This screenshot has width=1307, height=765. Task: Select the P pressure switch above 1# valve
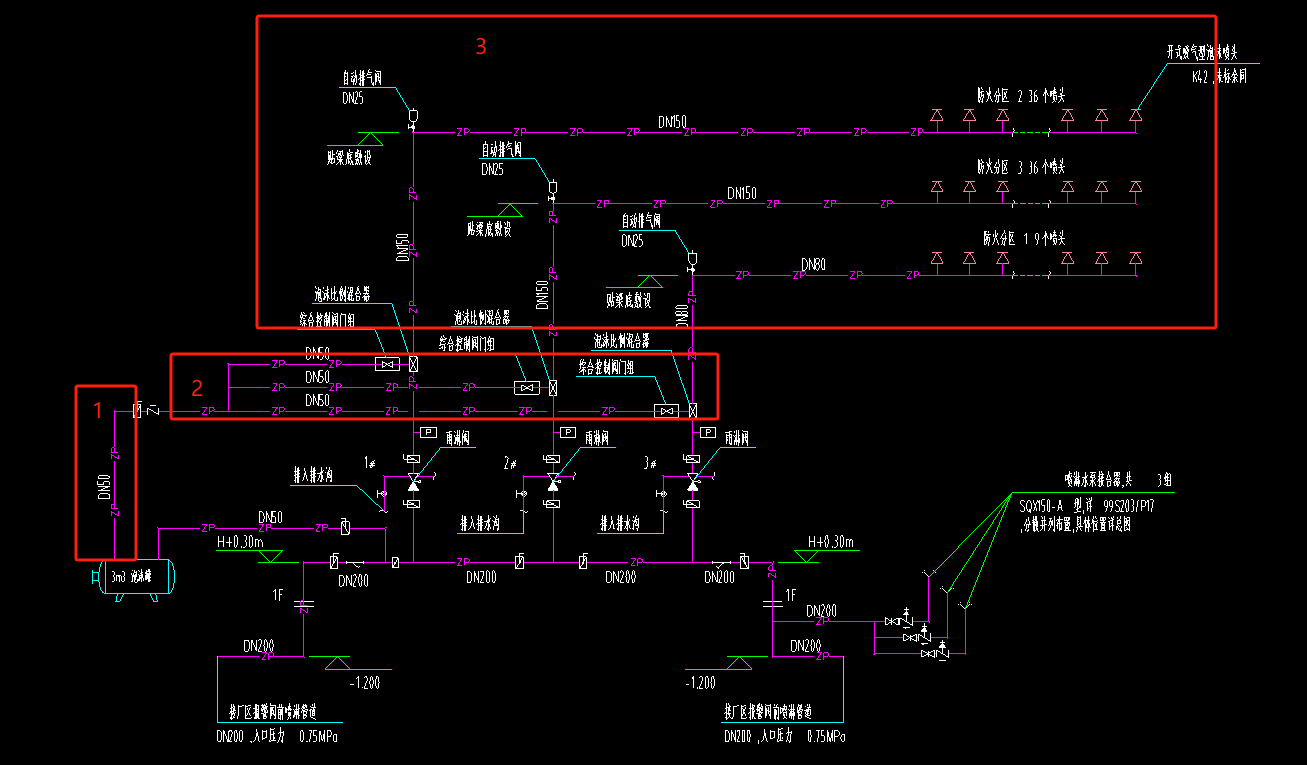(x=428, y=432)
